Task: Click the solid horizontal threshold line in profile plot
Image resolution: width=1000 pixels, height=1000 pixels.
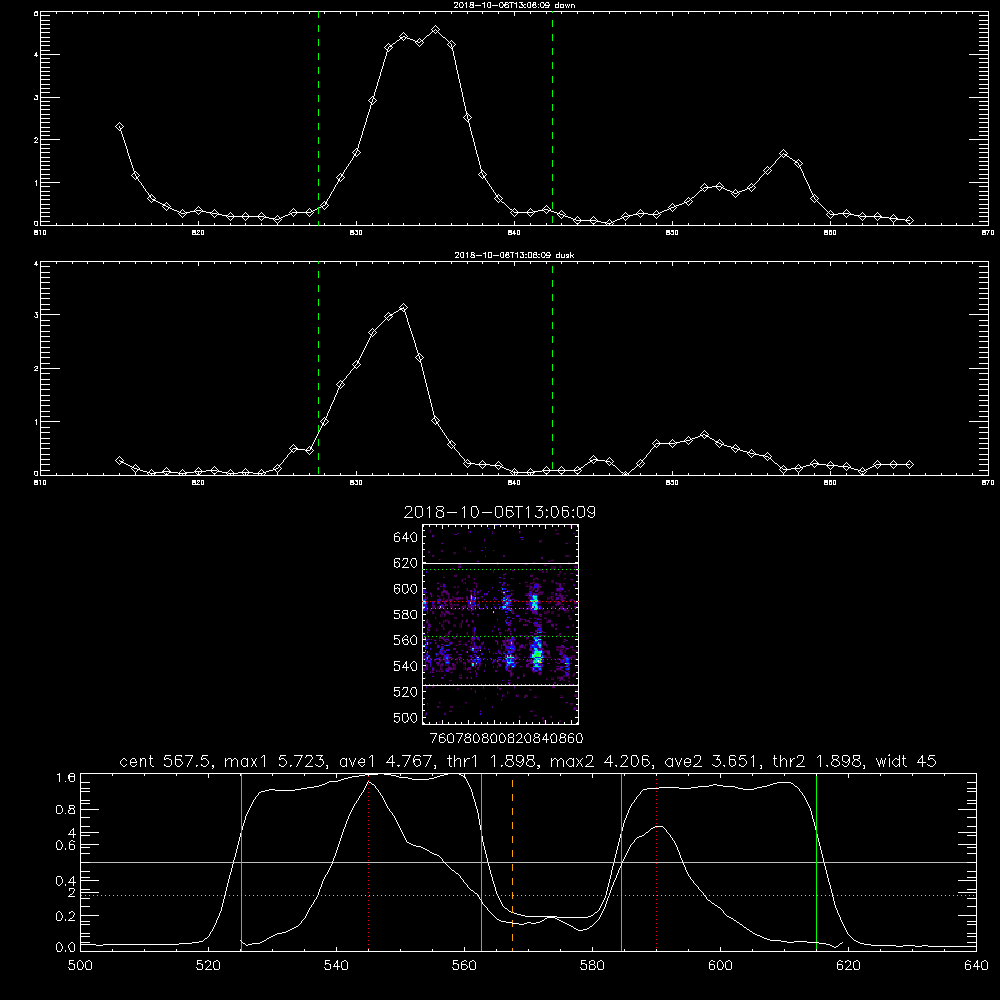Action: point(528,862)
